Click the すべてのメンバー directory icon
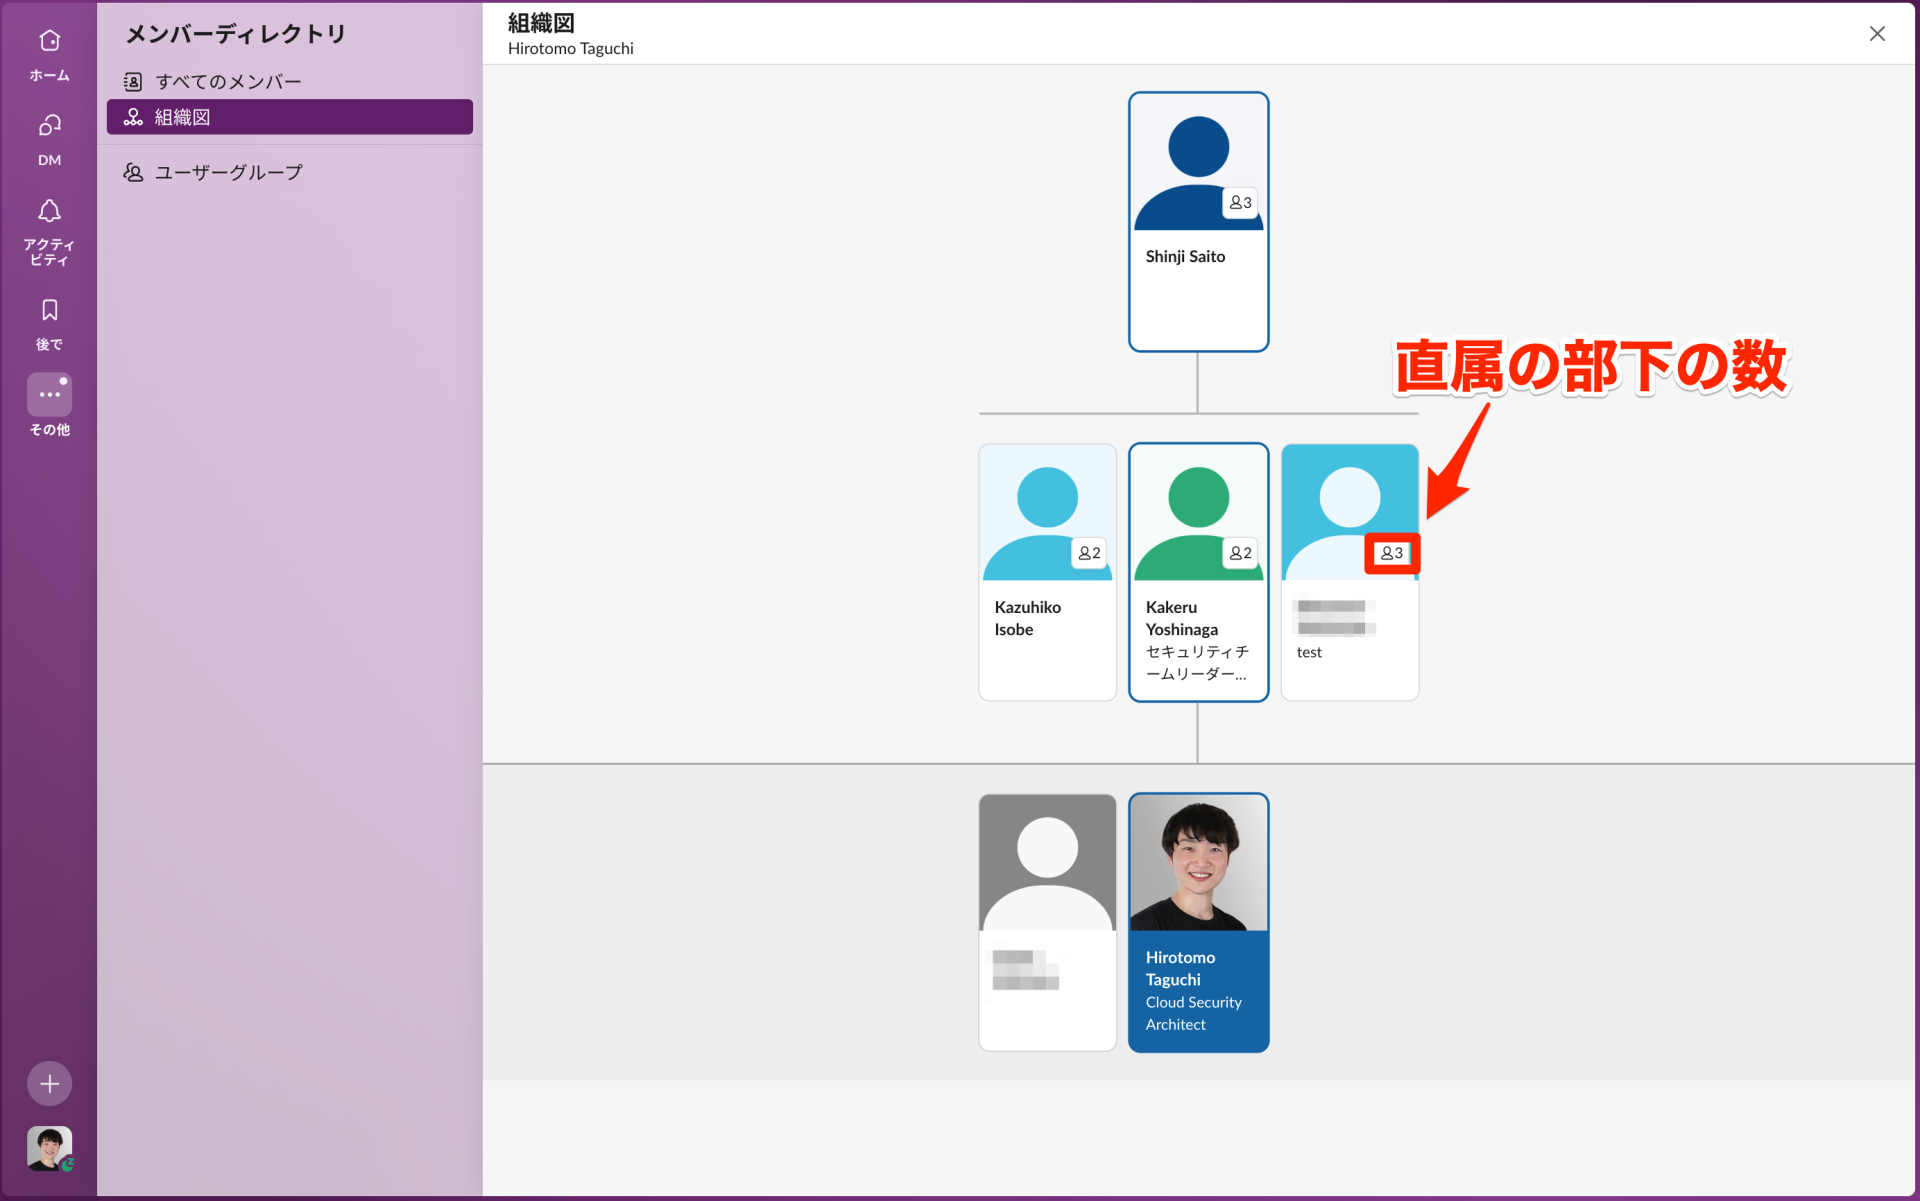The width and height of the screenshot is (1920, 1201). click(134, 81)
